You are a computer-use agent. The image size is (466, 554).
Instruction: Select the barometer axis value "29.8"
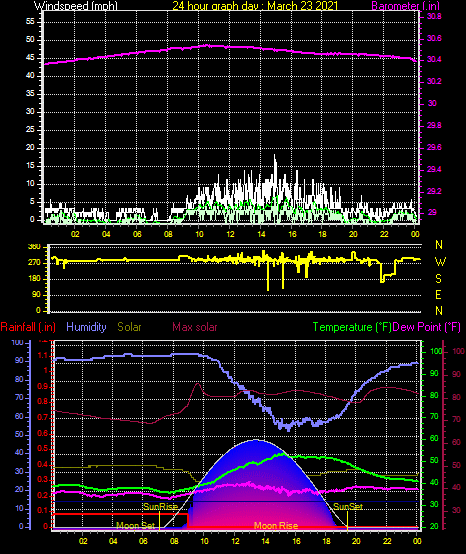434,126
